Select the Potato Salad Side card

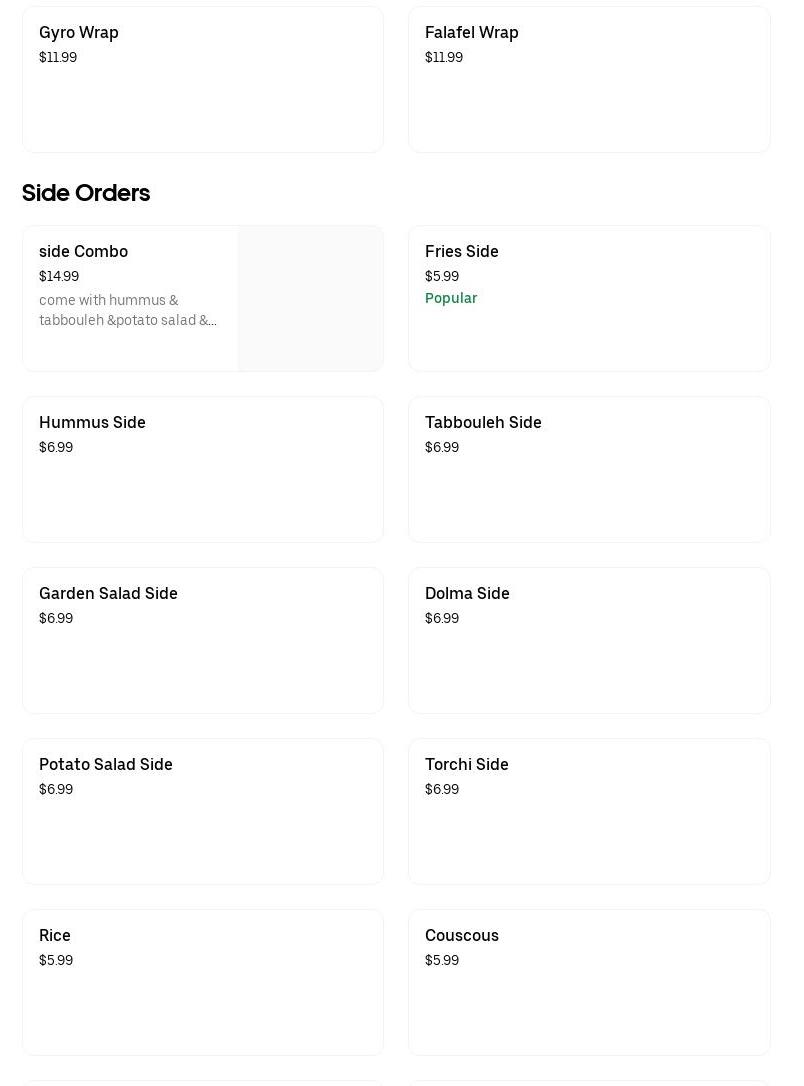click(202, 811)
